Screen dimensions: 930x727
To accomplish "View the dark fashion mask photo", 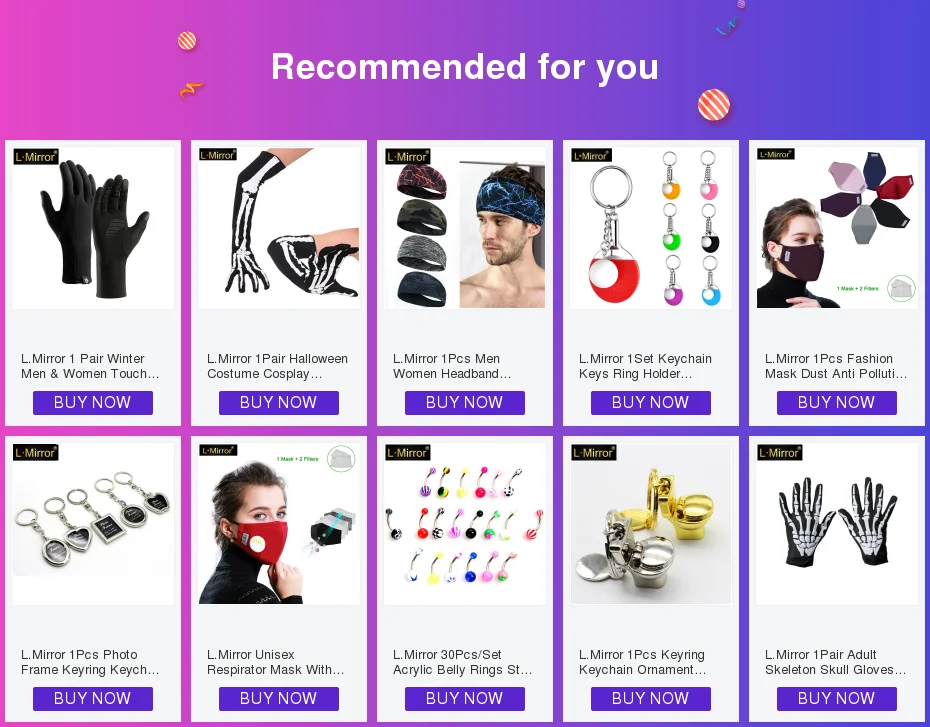I will (x=837, y=228).
